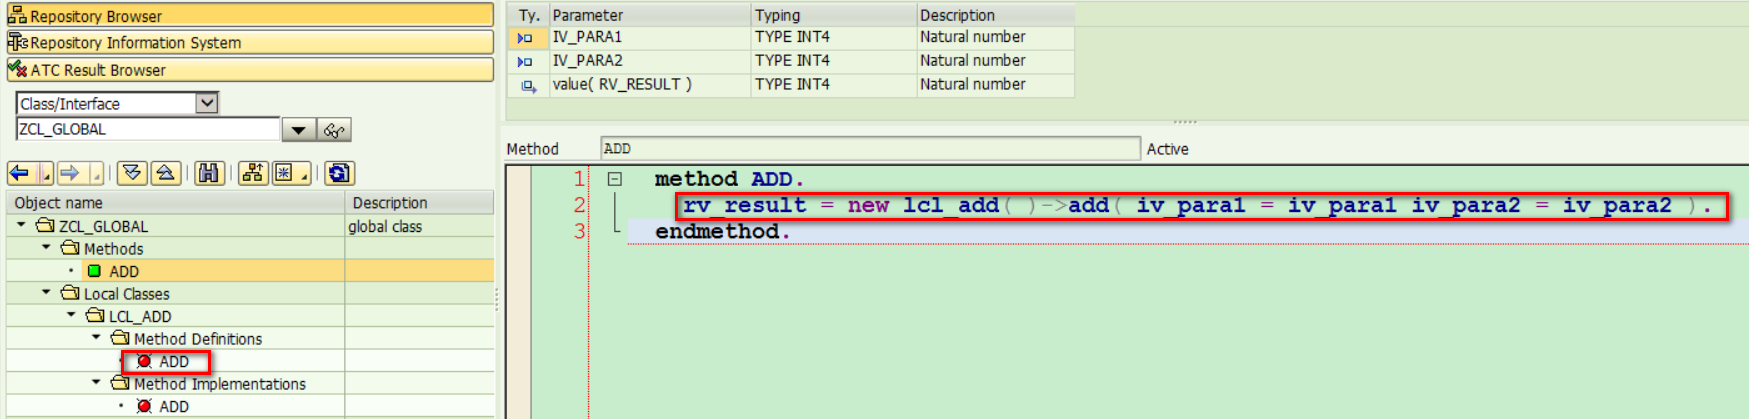Collapse the LCL_ADD tree node
Screen dimensions: 1749x419
coord(71,314)
